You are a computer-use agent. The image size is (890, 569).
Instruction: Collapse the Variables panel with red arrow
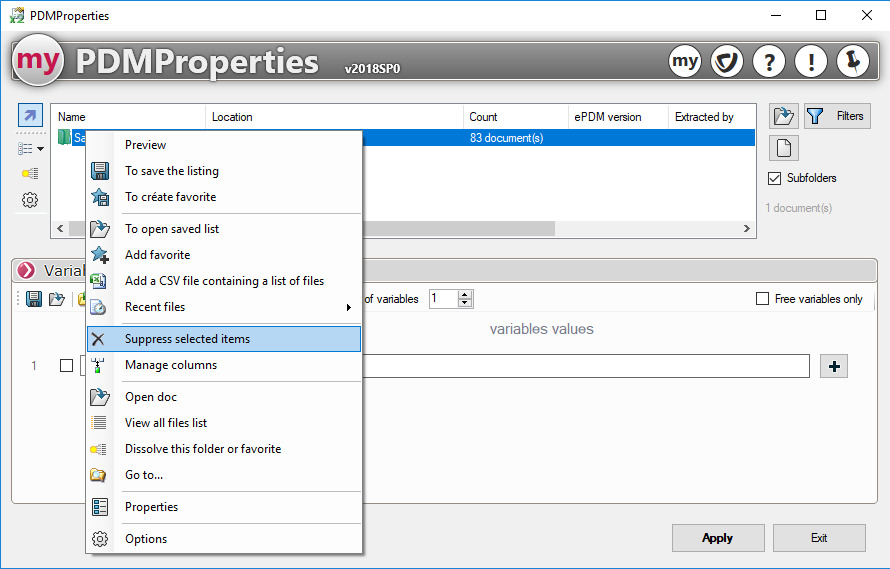pyautogui.click(x=27, y=271)
